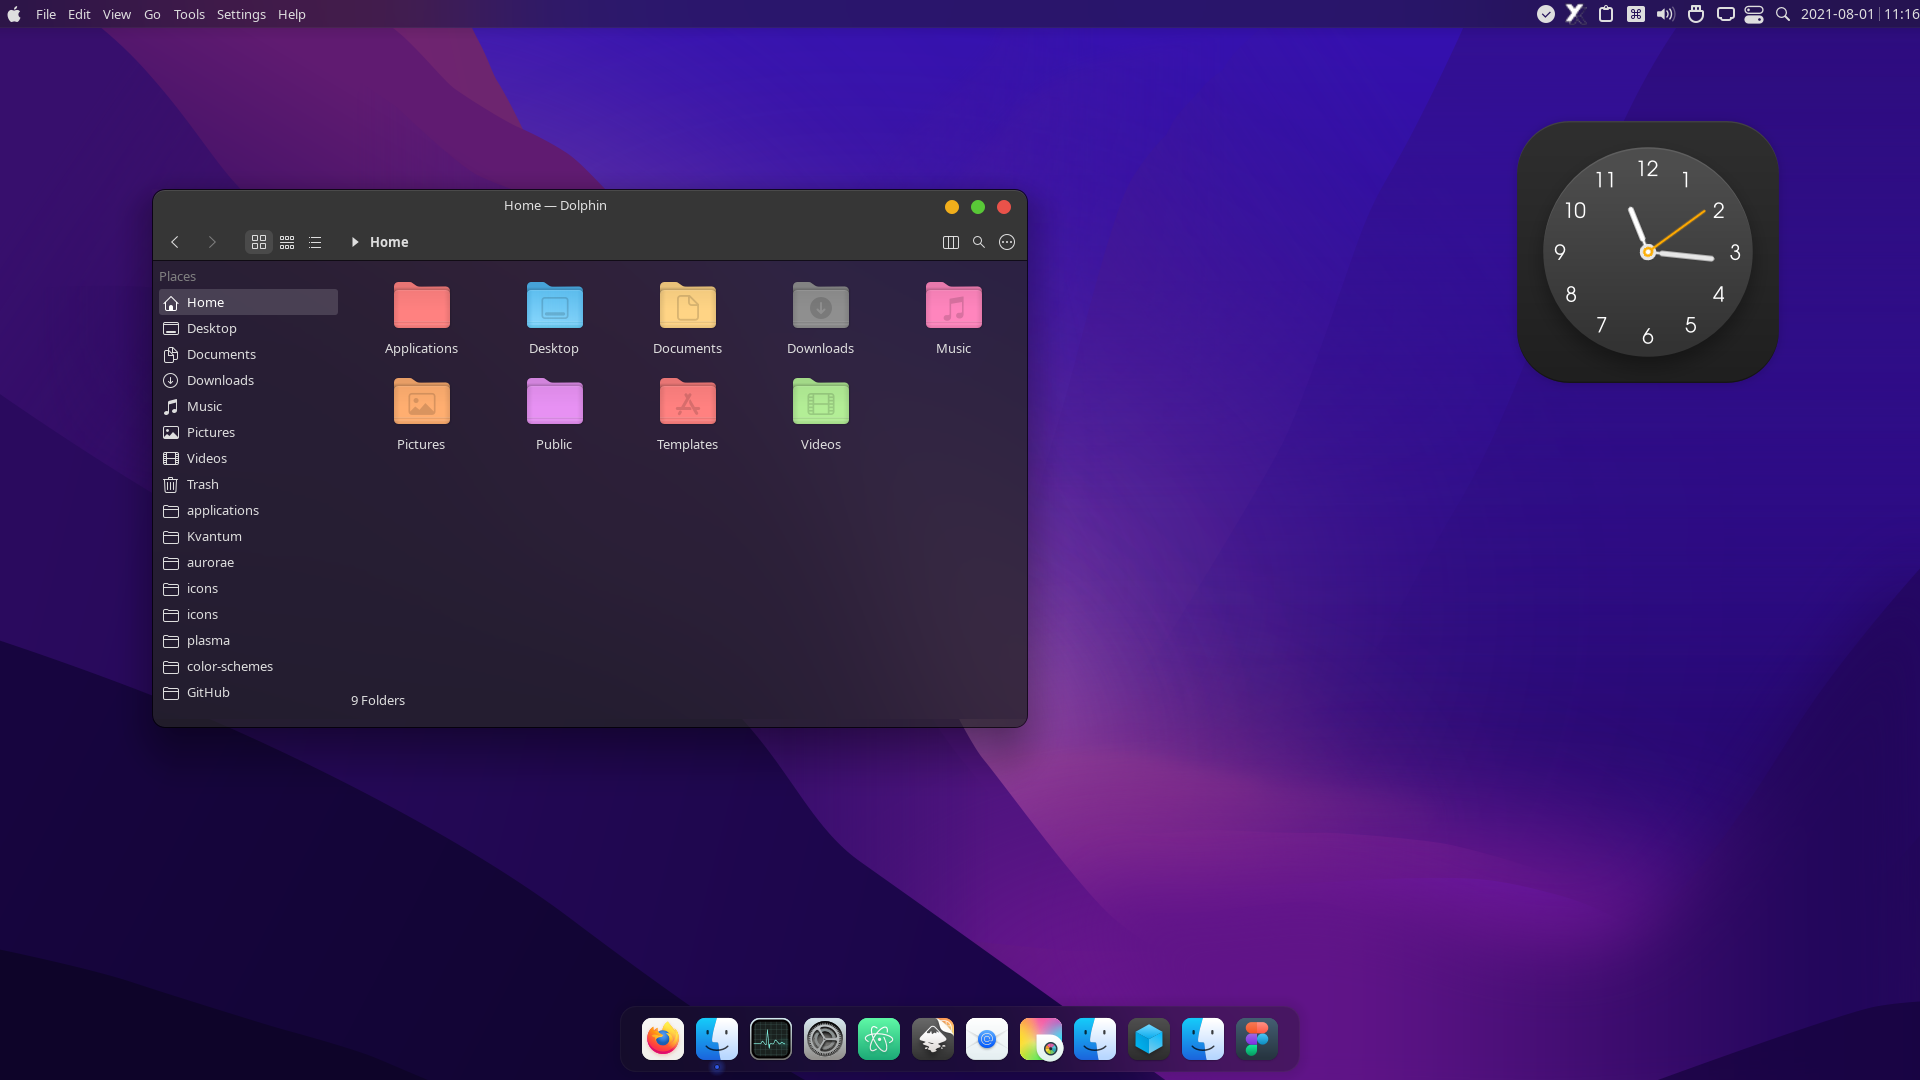
Task: Launch Figma from the dock
Action: click(x=1257, y=1040)
